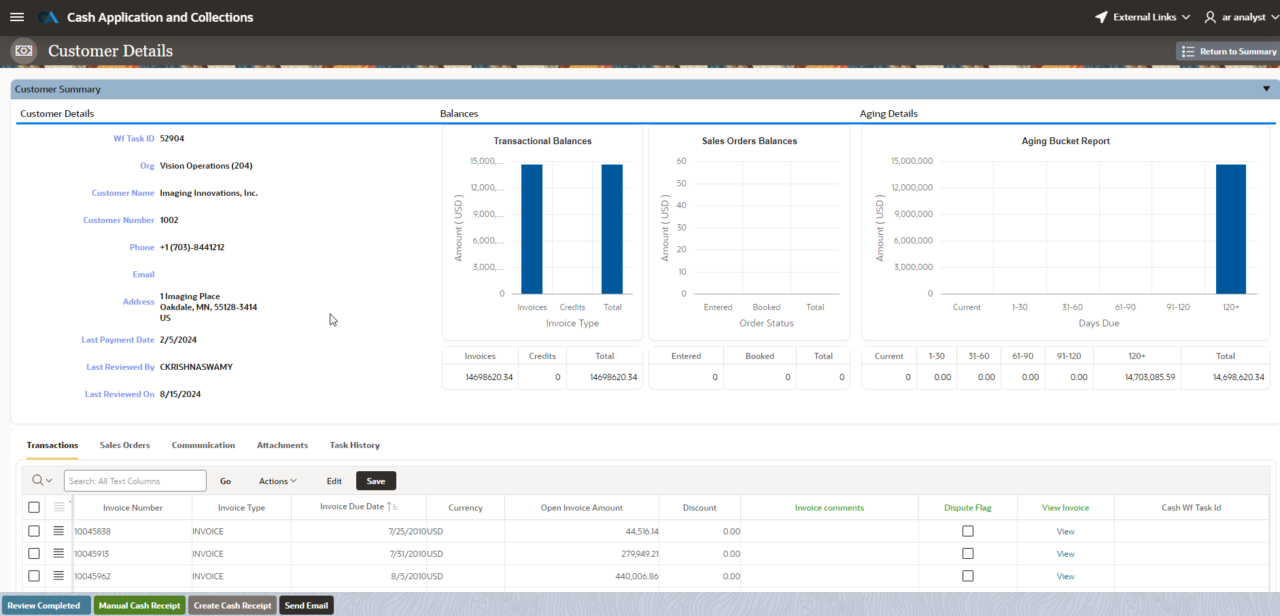Collapse the Customer Summary section
This screenshot has height=616, width=1280.
[x=1266, y=88]
